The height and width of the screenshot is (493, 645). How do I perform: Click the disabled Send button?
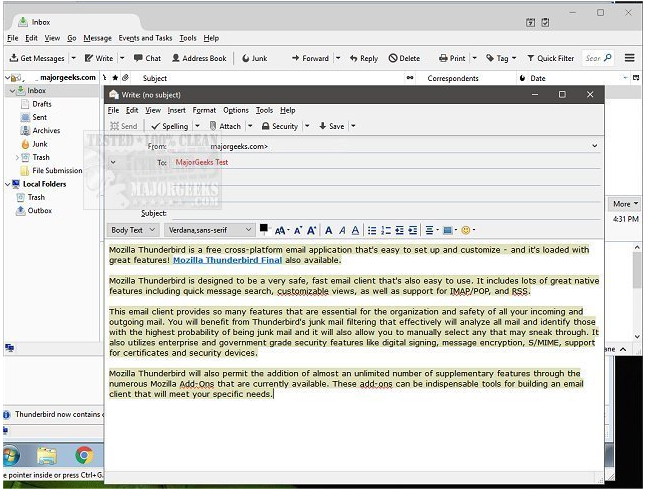click(x=123, y=126)
